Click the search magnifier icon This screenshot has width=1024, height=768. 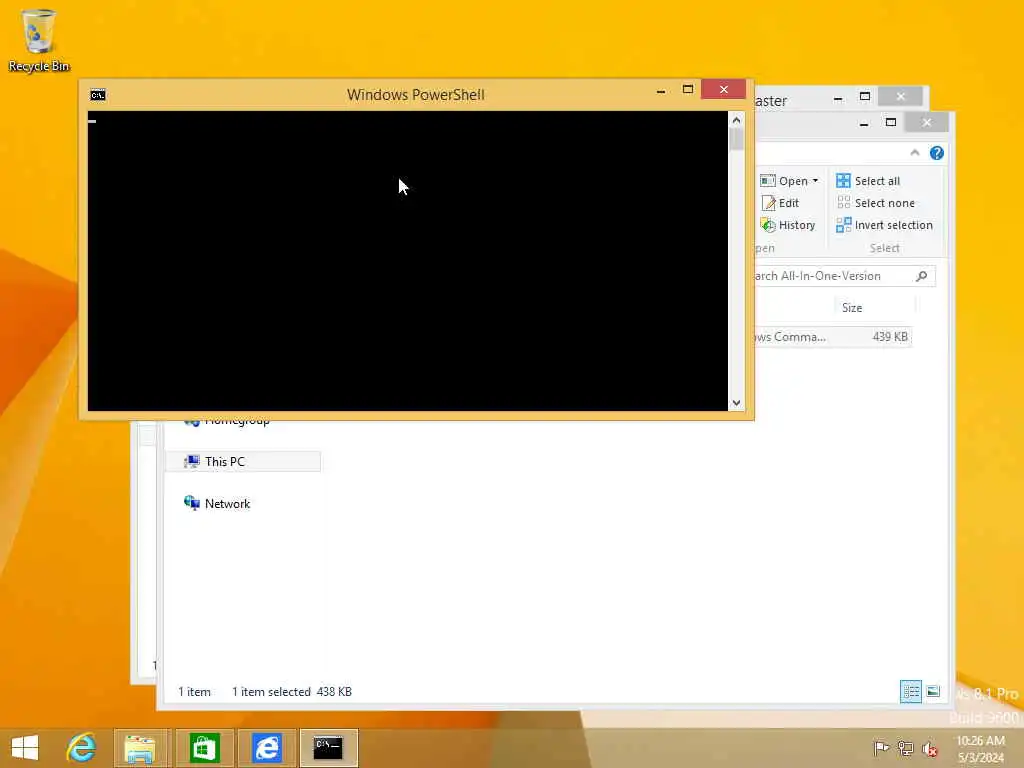[x=921, y=276]
